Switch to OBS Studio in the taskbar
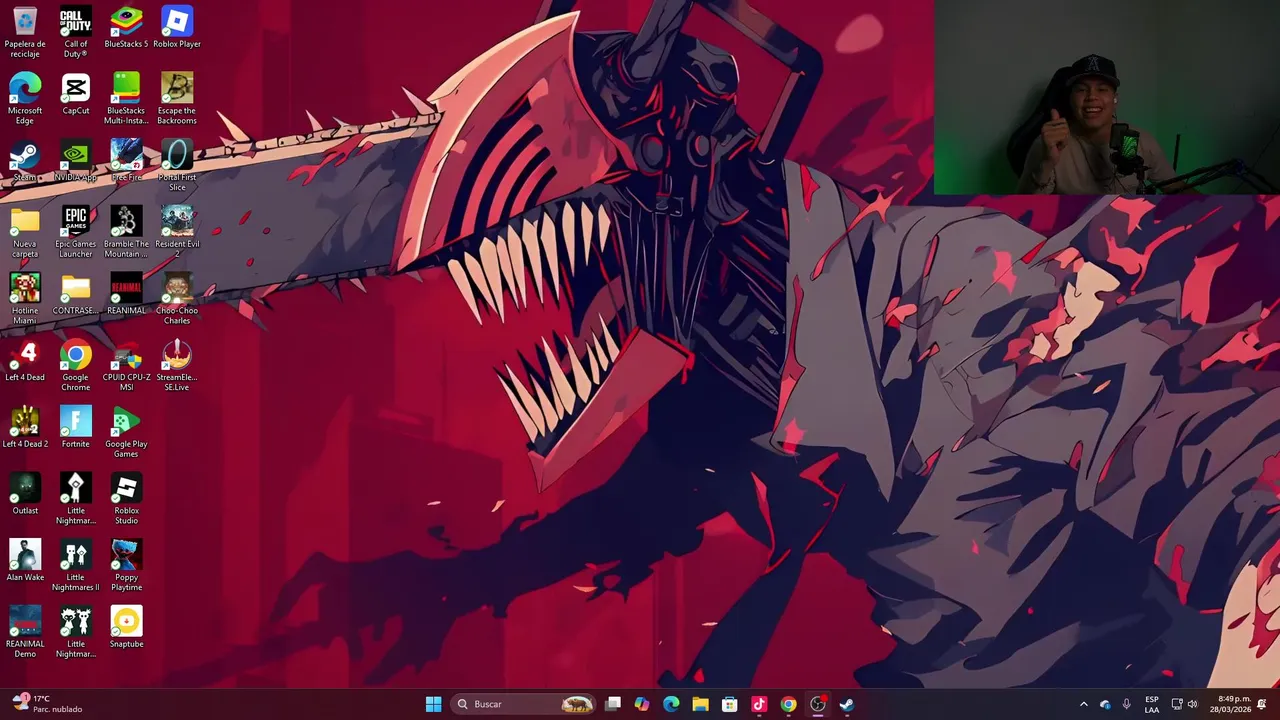Viewport: 1280px width, 720px height. pyautogui.click(x=817, y=704)
